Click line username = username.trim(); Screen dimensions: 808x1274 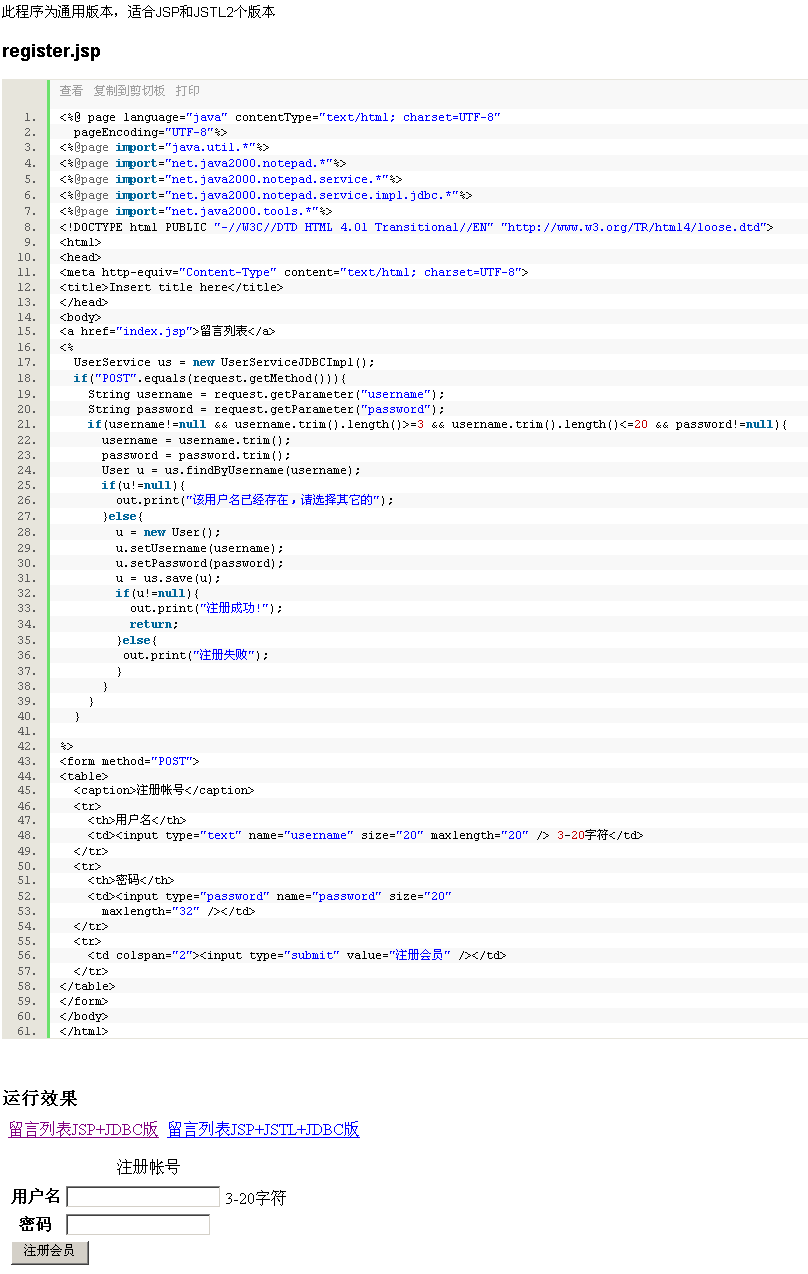(x=196, y=440)
